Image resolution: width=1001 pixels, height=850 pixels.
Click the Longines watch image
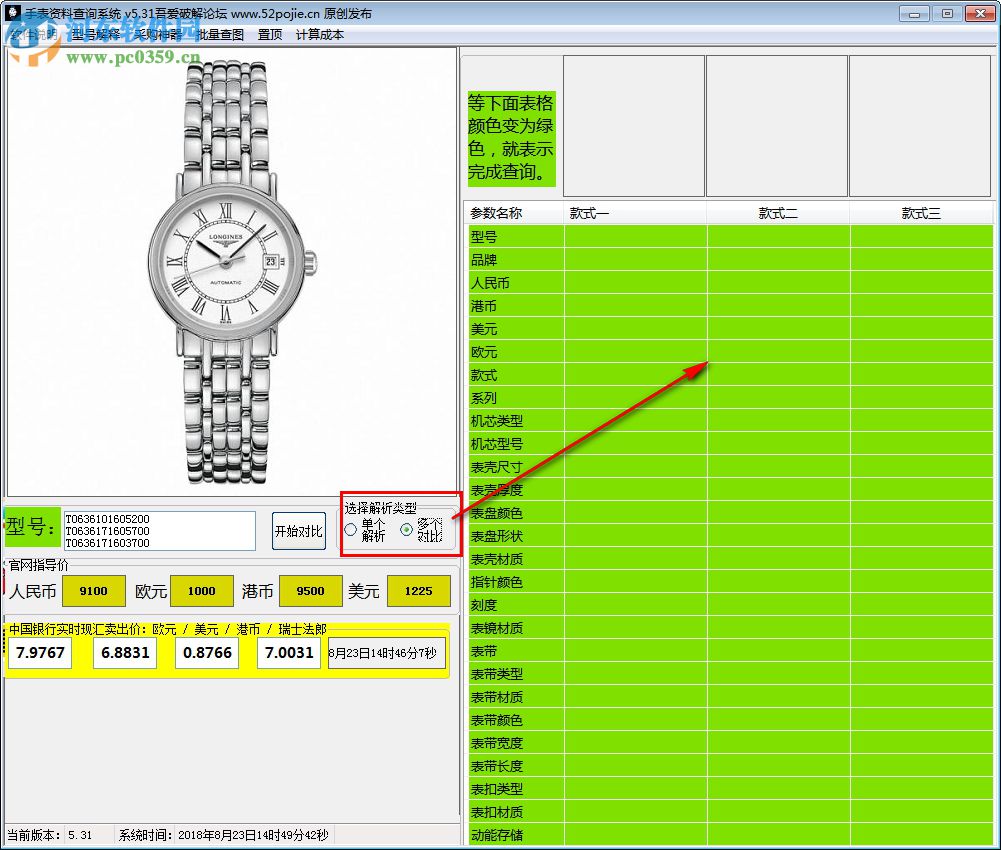click(x=232, y=272)
